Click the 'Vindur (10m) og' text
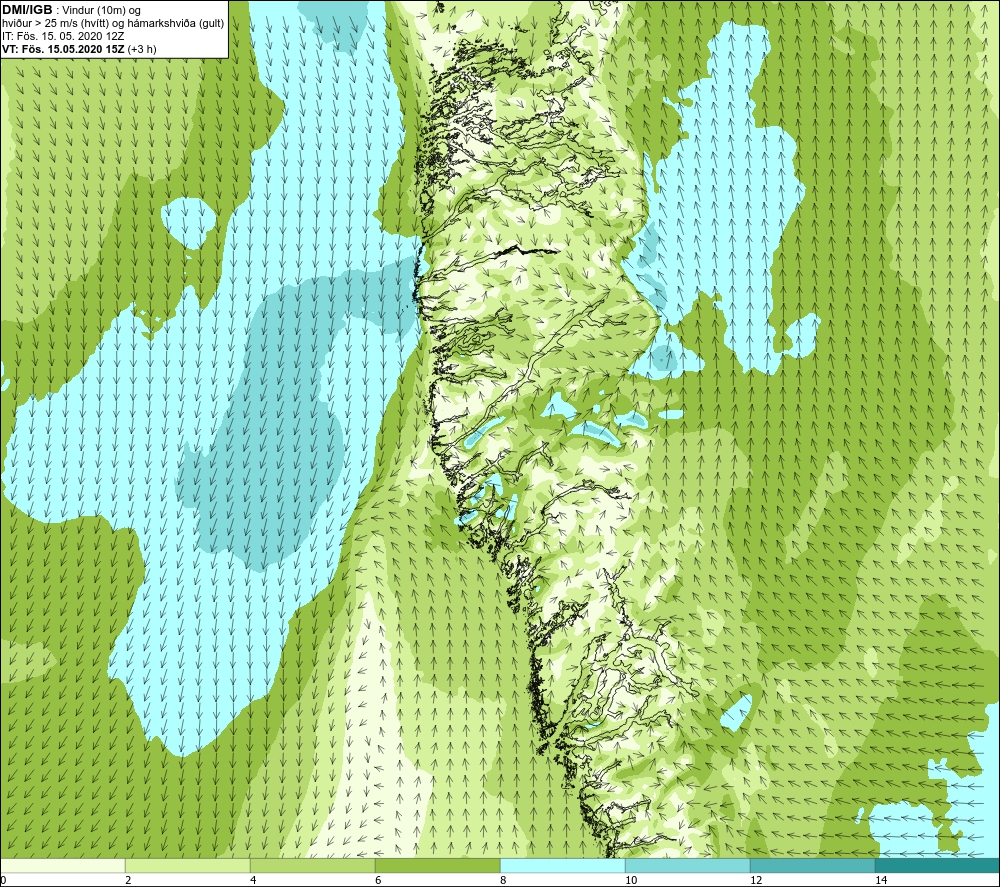 point(101,11)
